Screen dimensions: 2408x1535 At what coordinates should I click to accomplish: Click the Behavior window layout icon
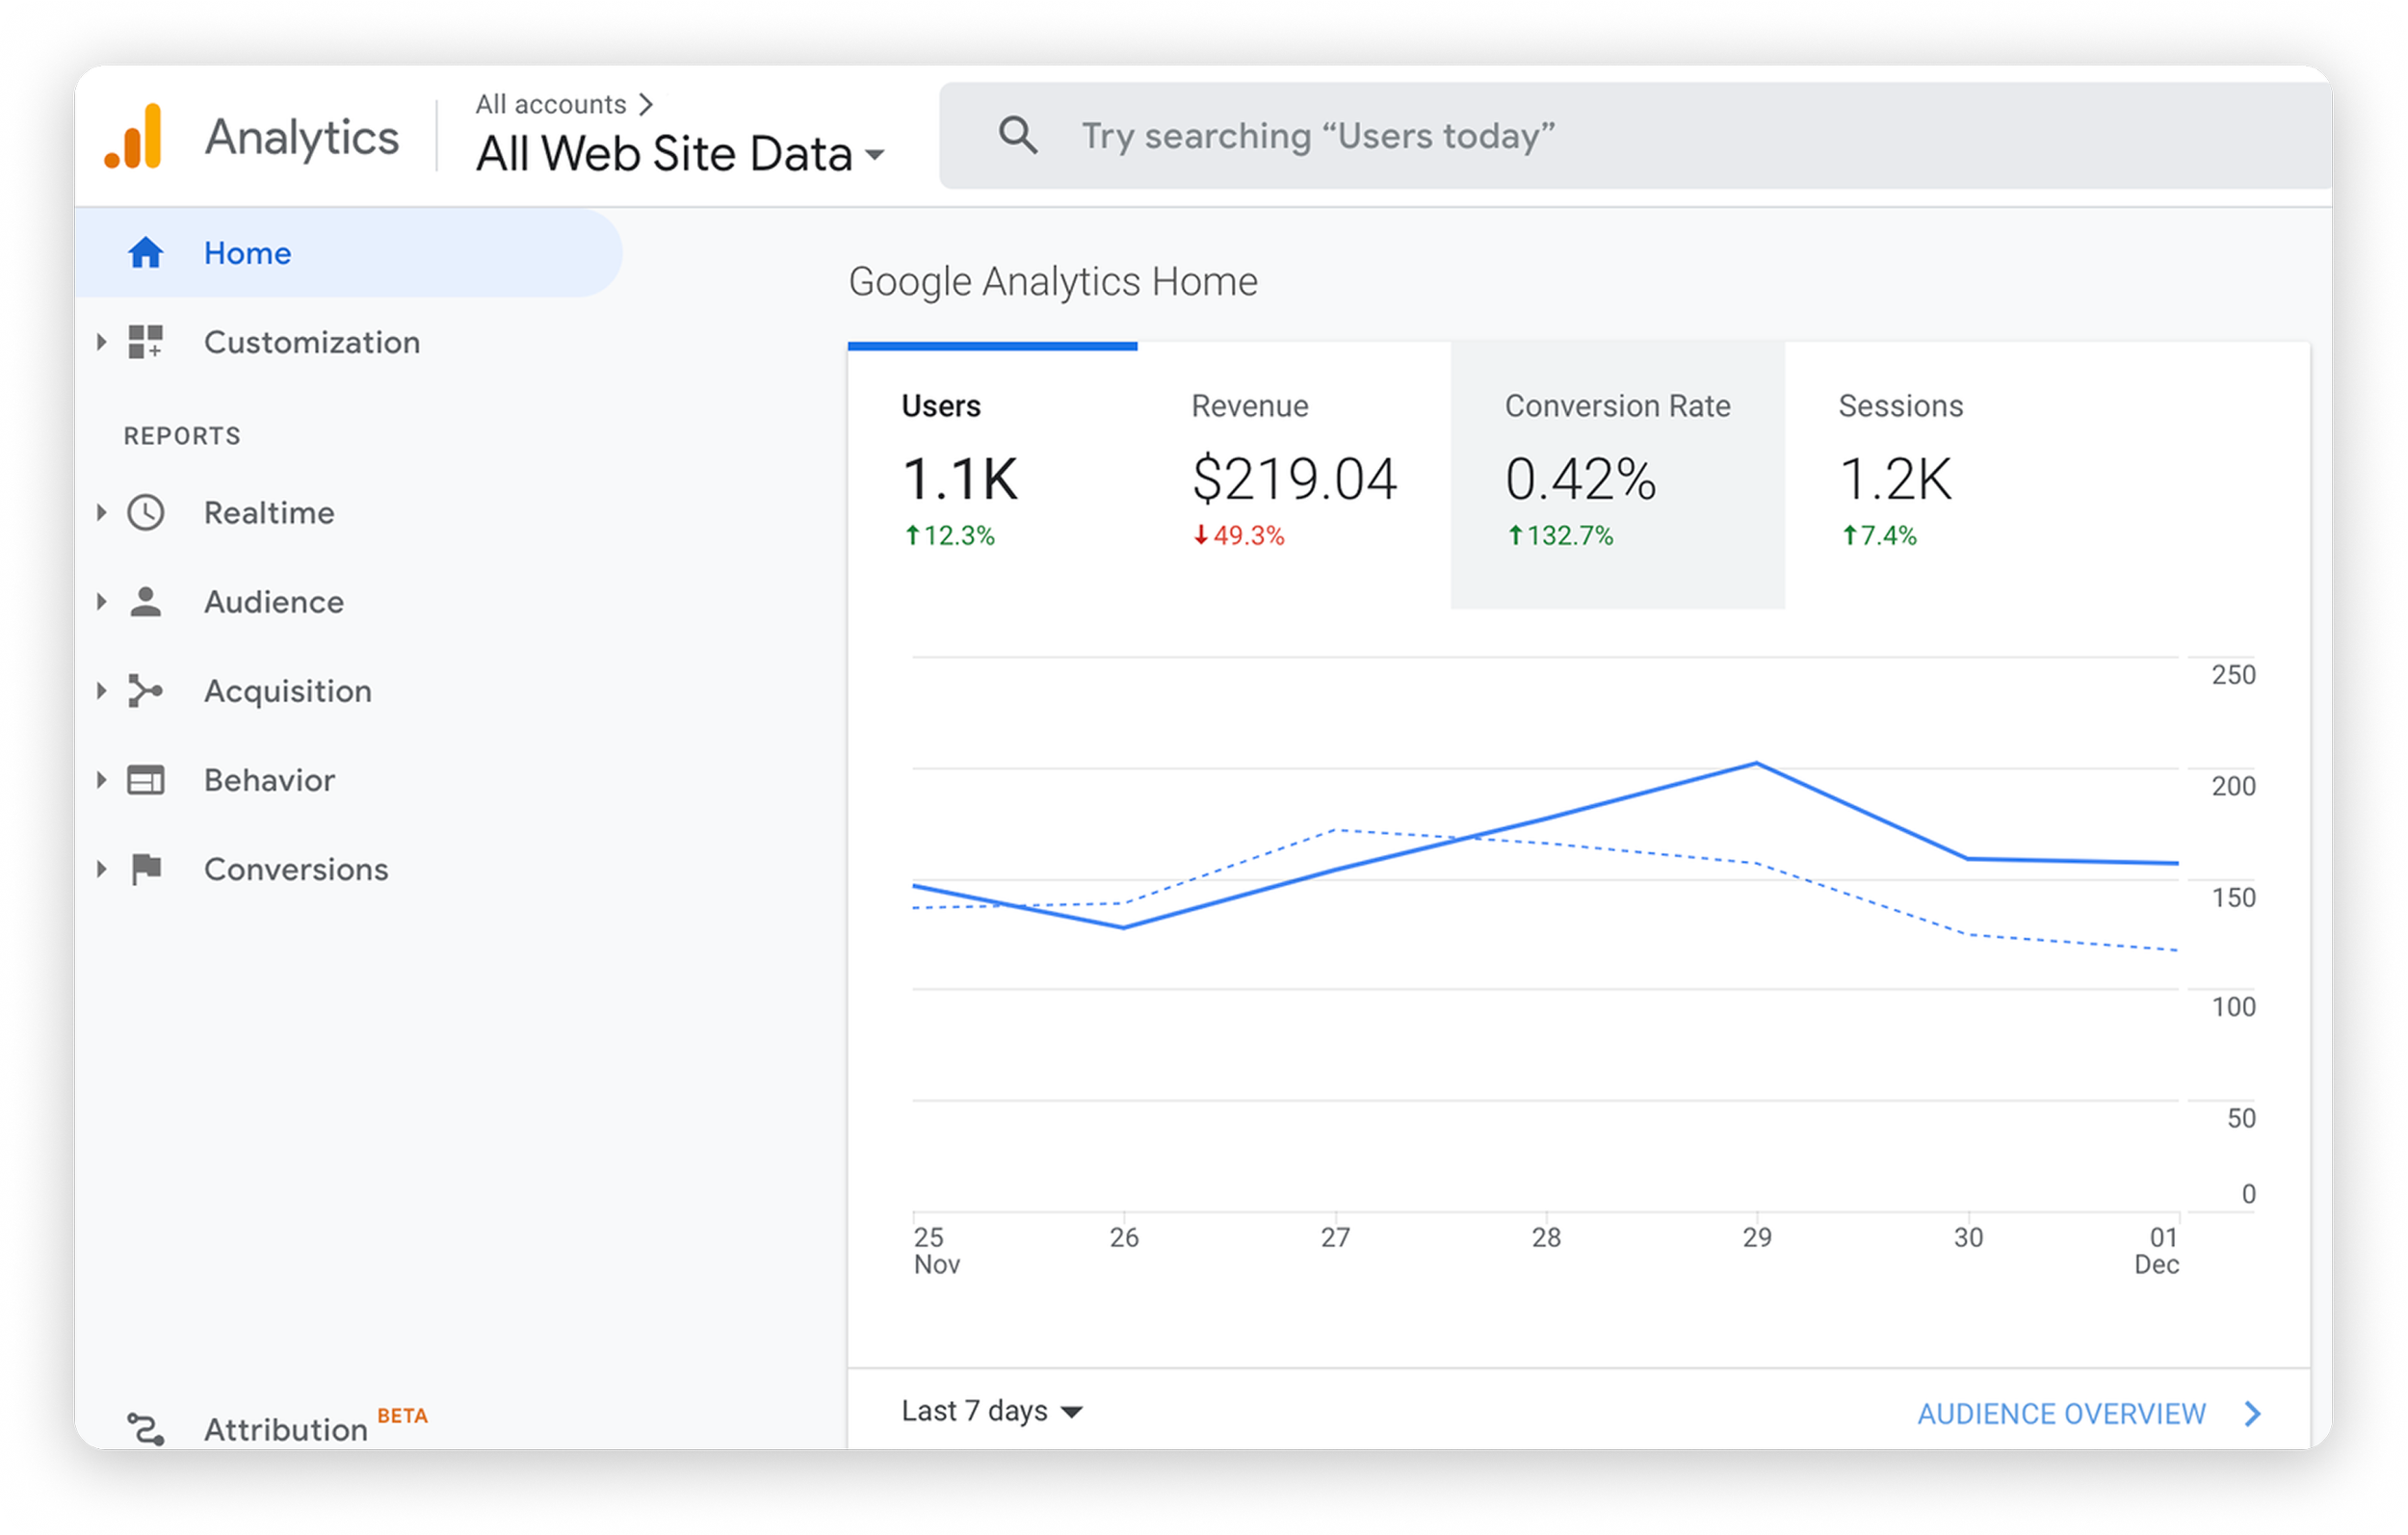tap(146, 780)
